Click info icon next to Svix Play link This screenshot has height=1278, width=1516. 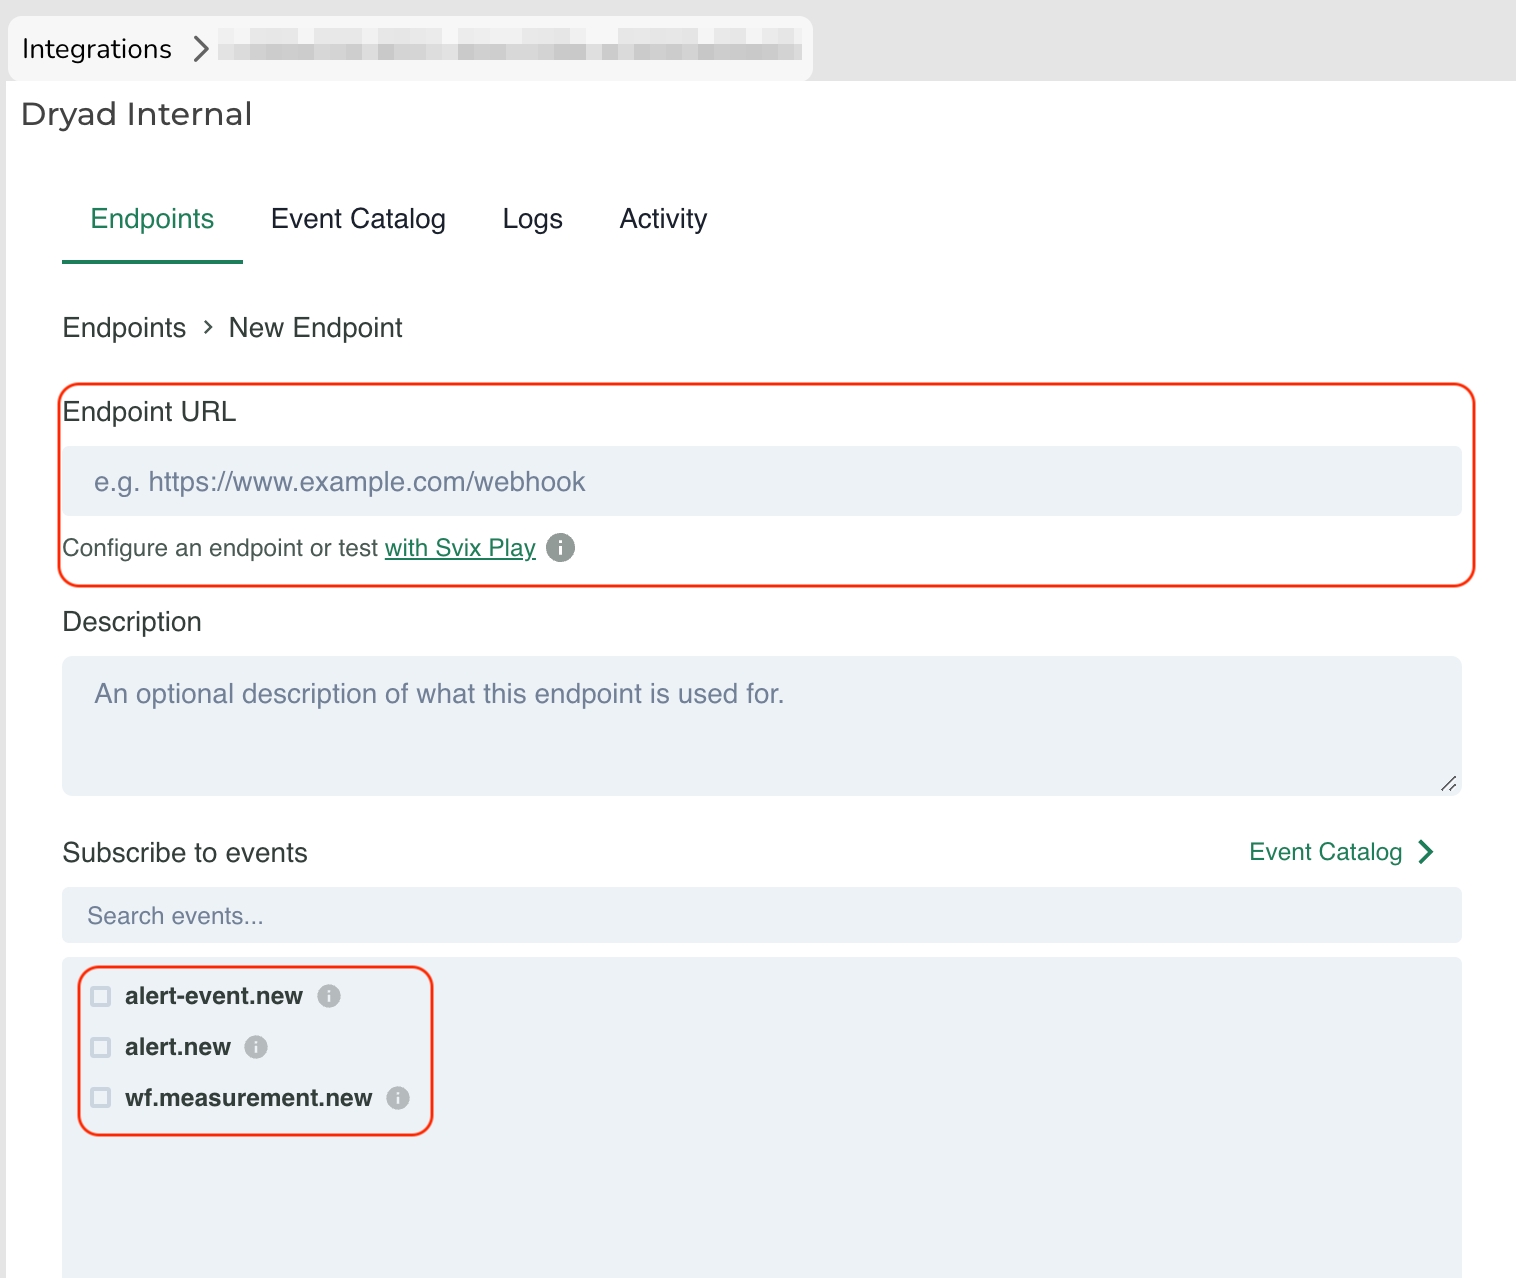coord(560,548)
